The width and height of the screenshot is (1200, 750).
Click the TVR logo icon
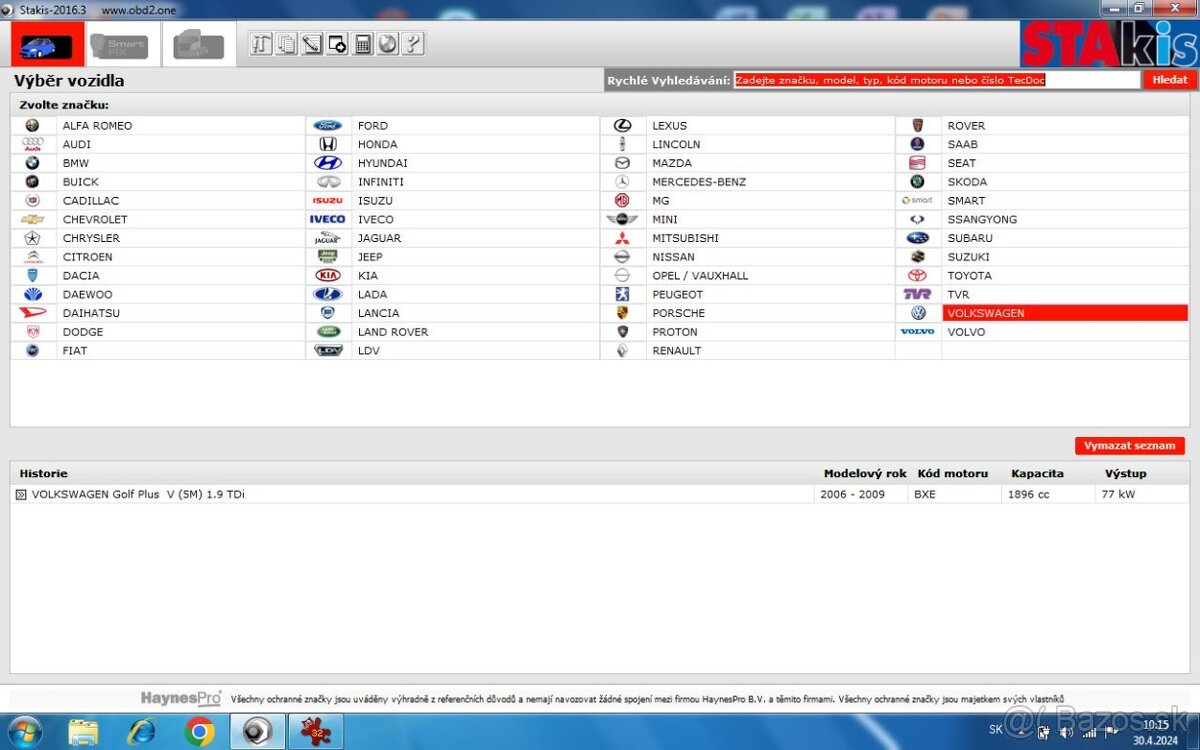(x=917, y=294)
